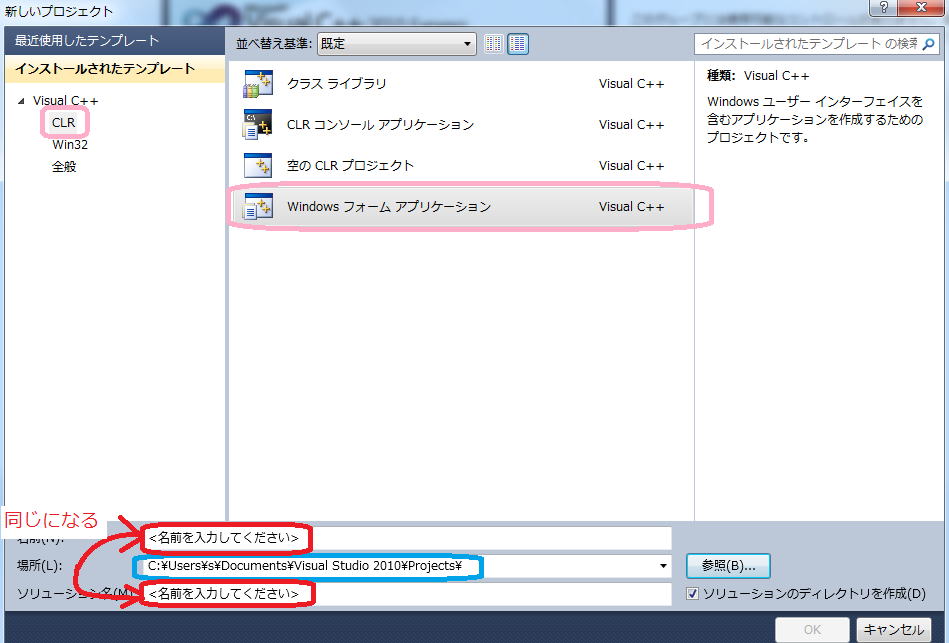Click Visual C++ label in Windows フォーム row
949x643 pixels.
(x=631, y=206)
